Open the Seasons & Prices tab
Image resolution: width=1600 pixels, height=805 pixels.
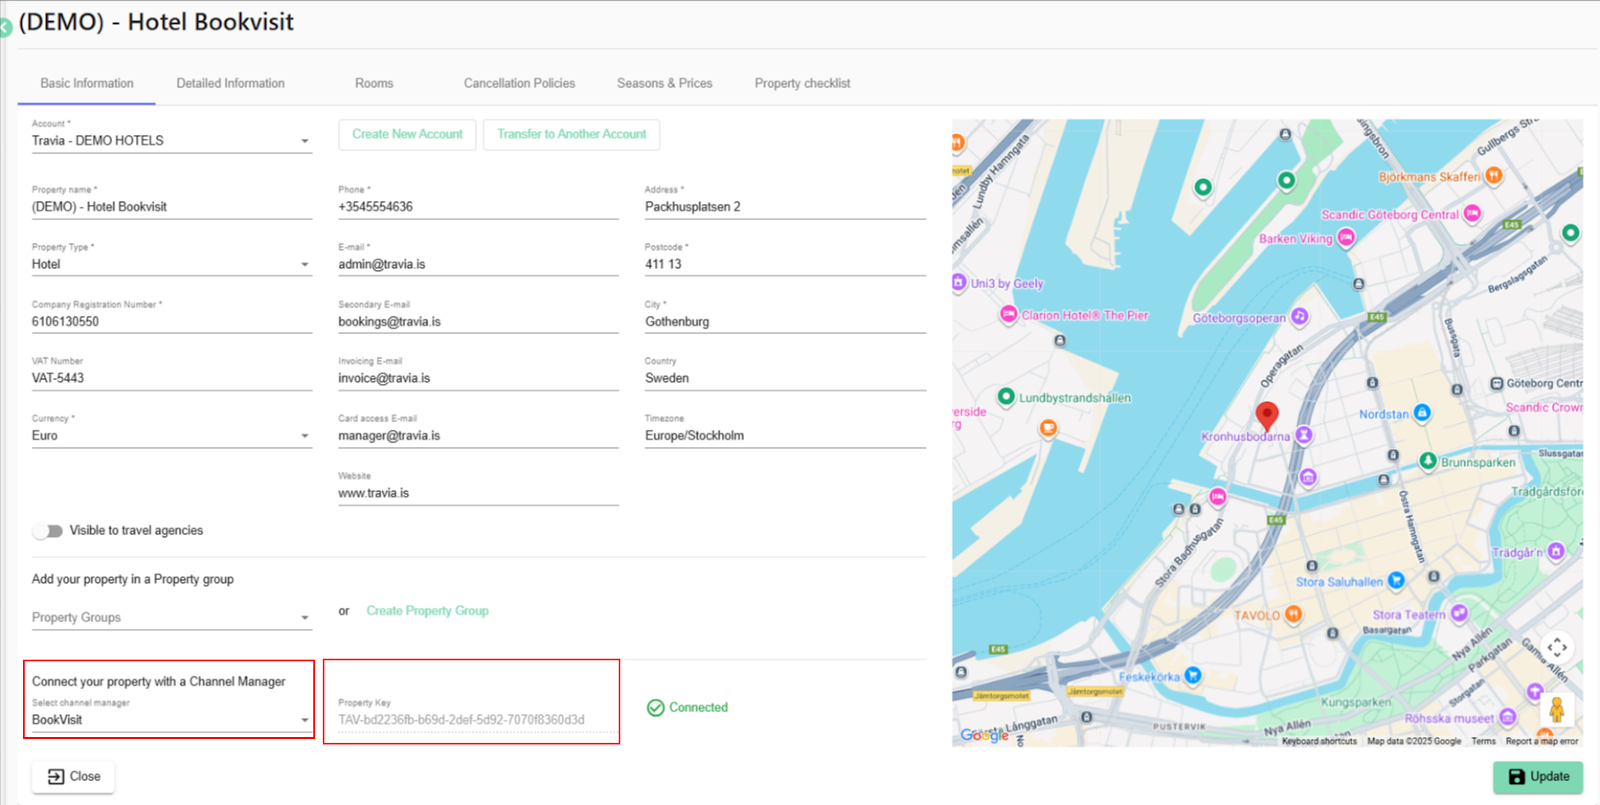point(665,83)
